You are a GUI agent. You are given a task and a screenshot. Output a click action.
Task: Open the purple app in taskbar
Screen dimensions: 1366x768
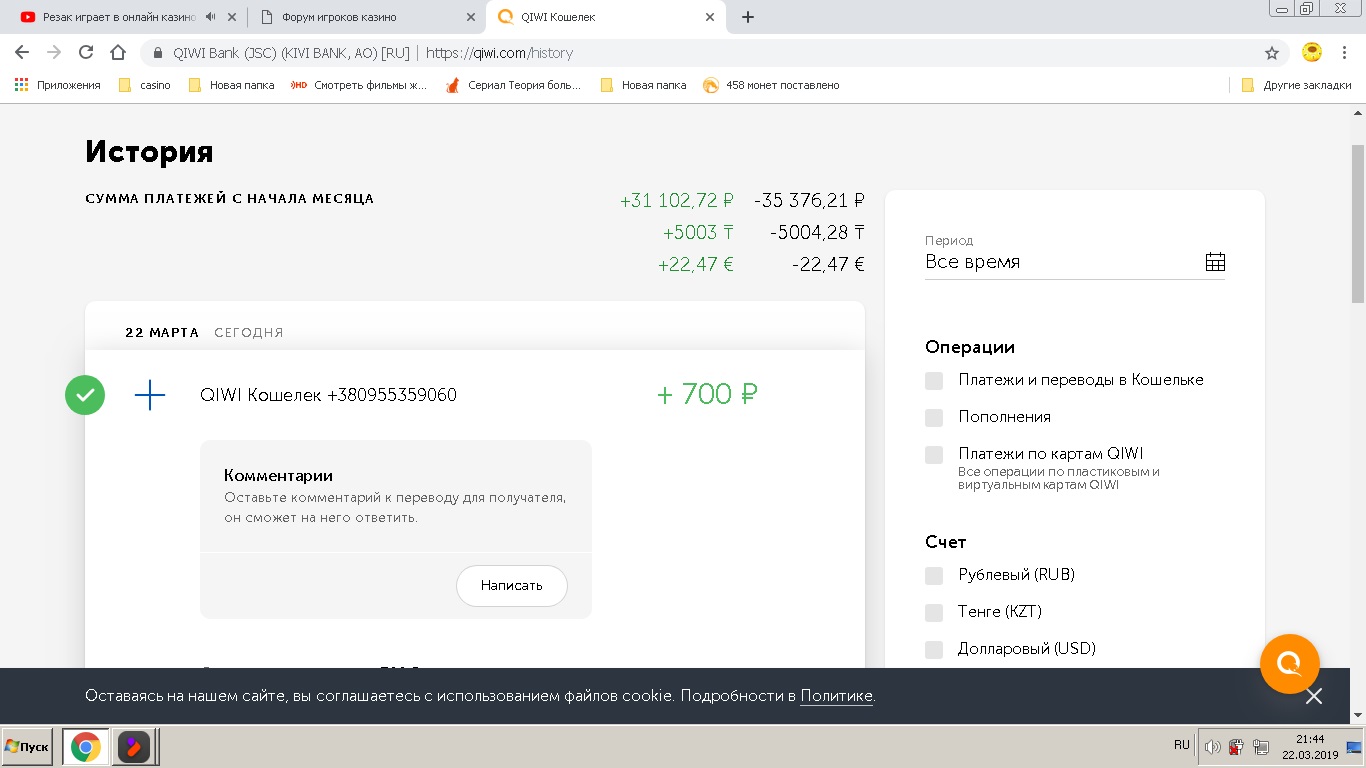[x=134, y=747]
